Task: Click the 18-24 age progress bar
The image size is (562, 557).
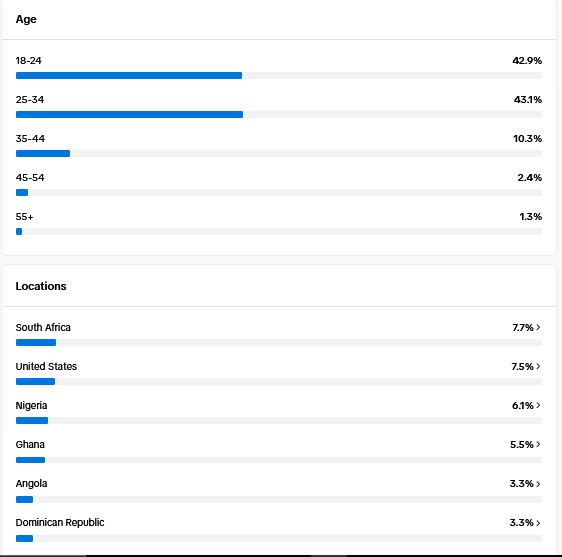Action: [278, 75]
